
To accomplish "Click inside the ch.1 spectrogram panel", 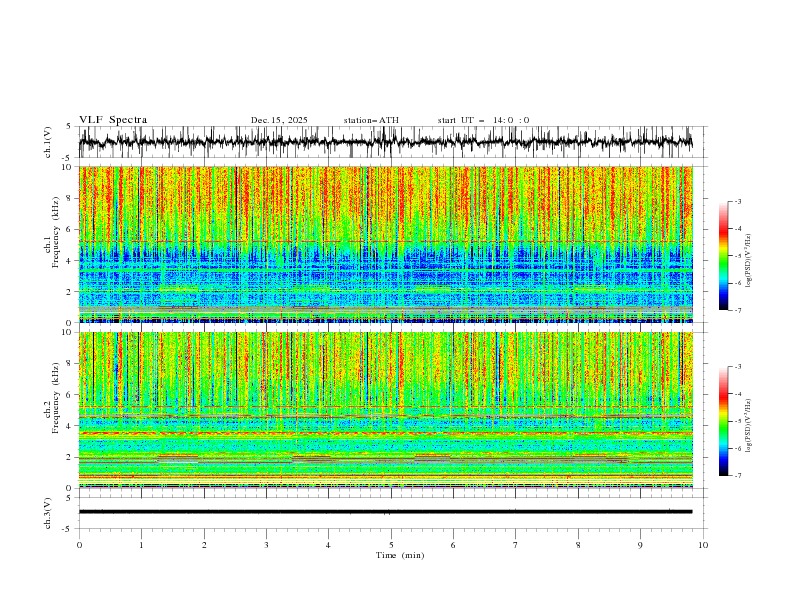I will pyautogui.click(x=385, y=244).
